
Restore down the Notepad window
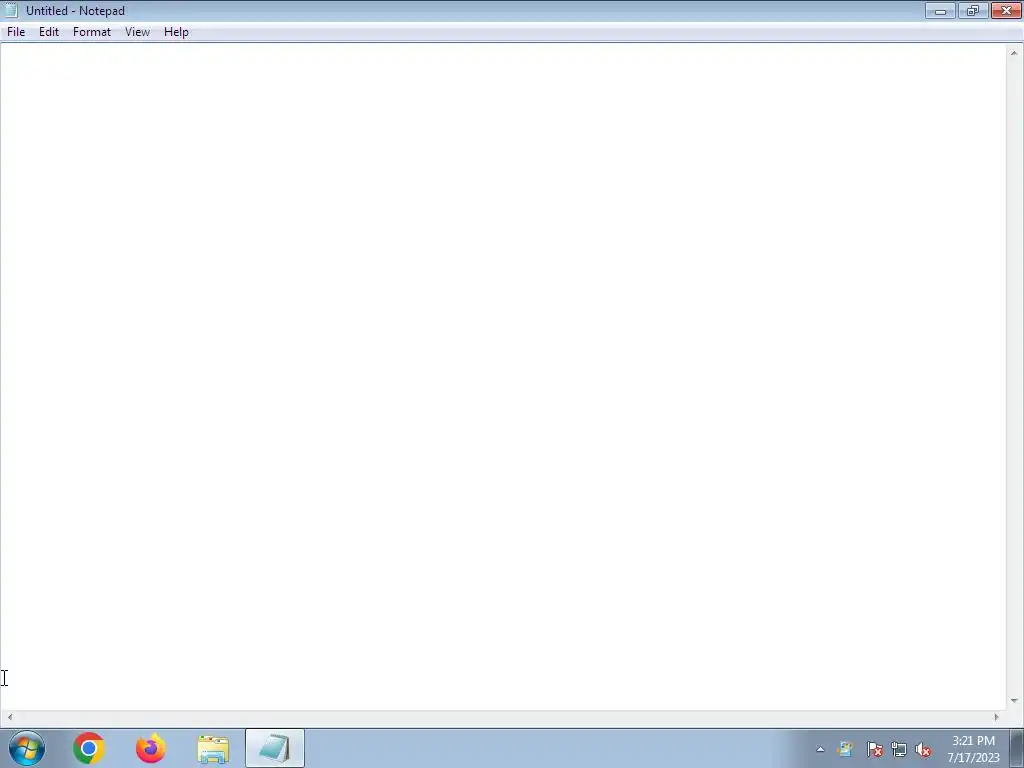(972, 10)
